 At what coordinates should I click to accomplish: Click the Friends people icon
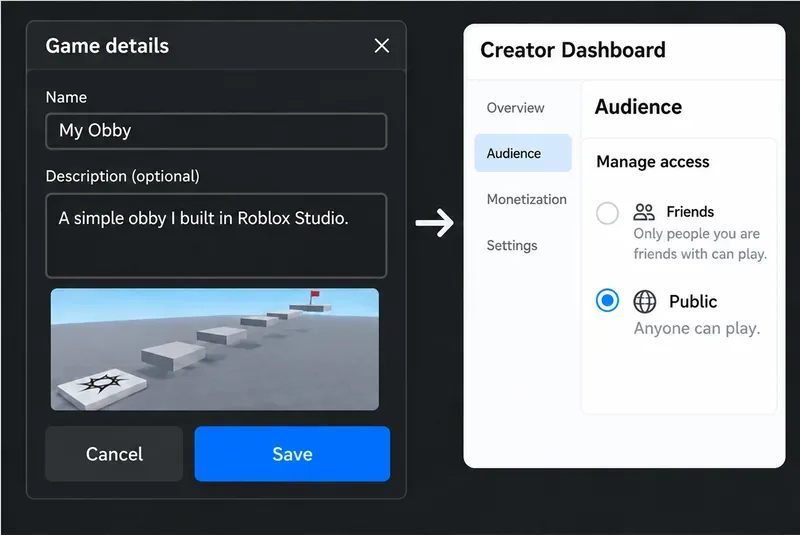coord(644,212)
